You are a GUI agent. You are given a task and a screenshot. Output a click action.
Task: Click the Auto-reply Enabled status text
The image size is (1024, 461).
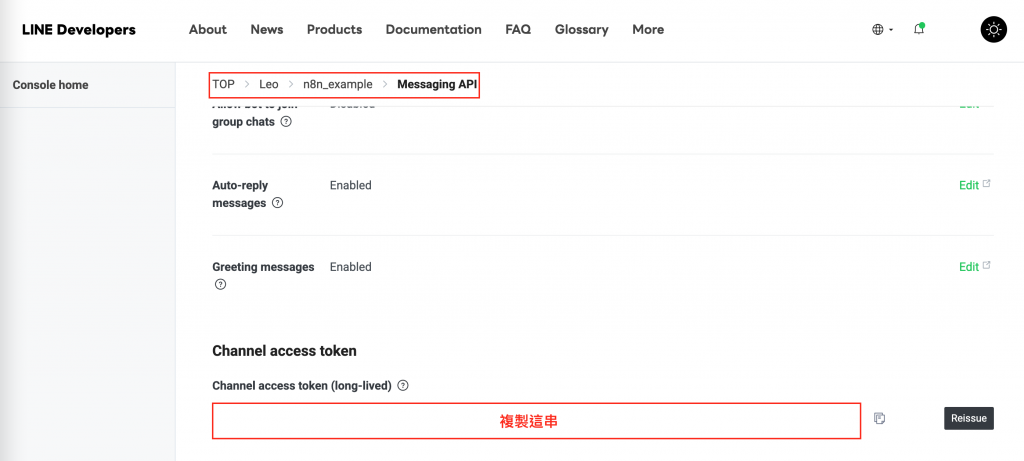(351, 185)
